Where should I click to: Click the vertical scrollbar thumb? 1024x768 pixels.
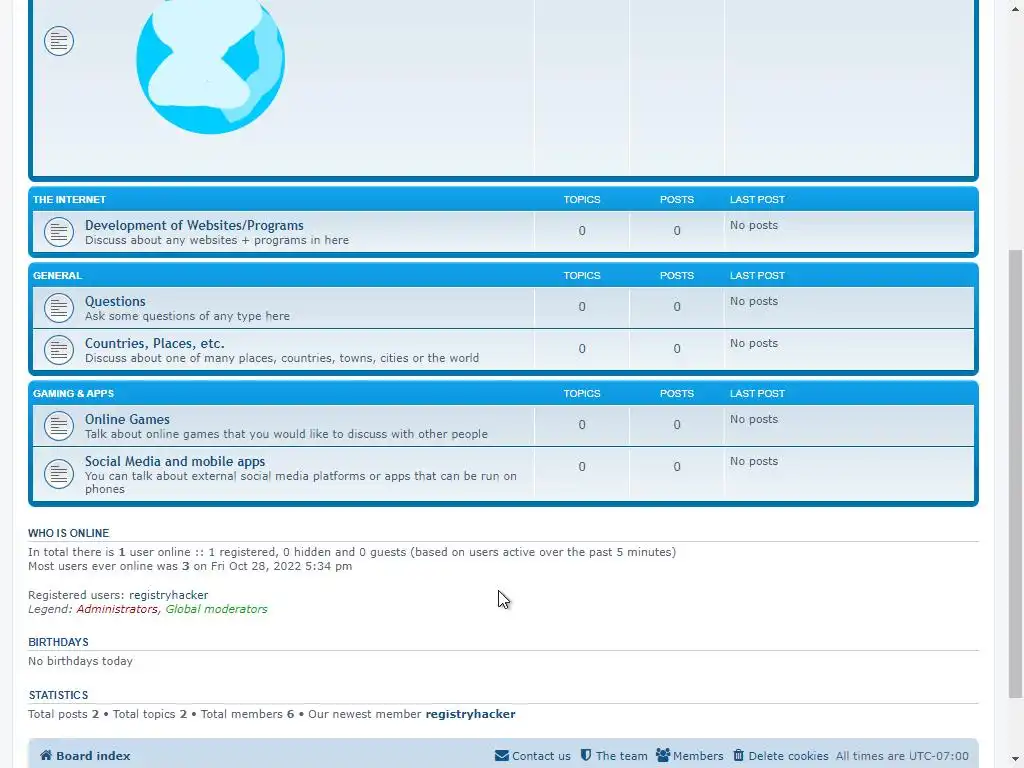click(x=1015, y=473)
